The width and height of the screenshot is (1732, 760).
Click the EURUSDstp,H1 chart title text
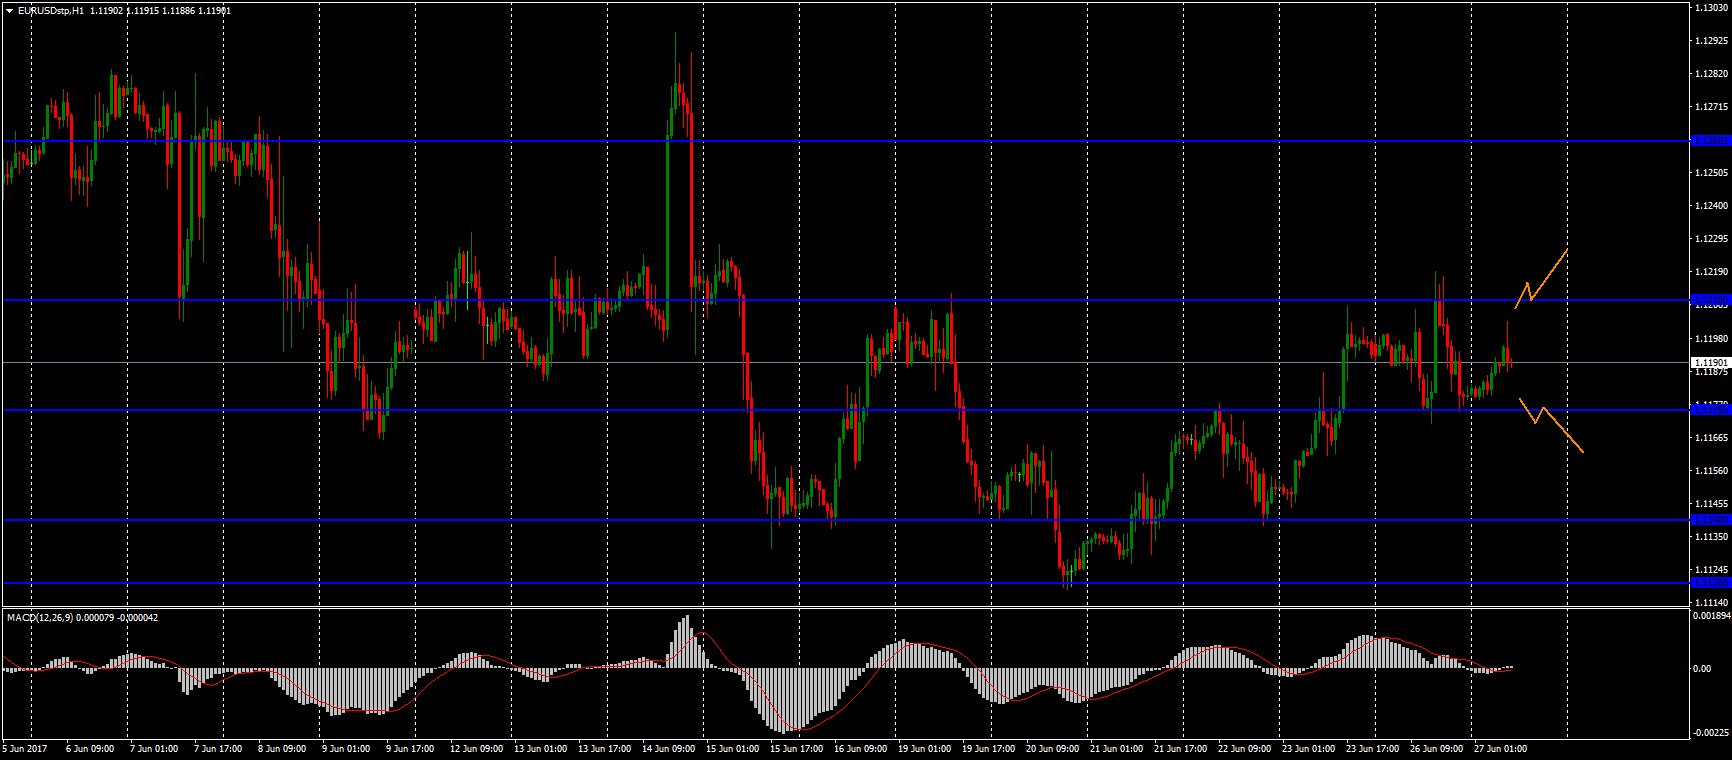(50, 10)
